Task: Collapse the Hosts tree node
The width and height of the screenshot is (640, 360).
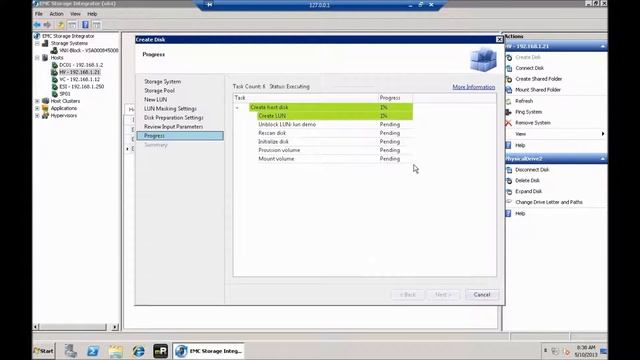Action: 37,58
